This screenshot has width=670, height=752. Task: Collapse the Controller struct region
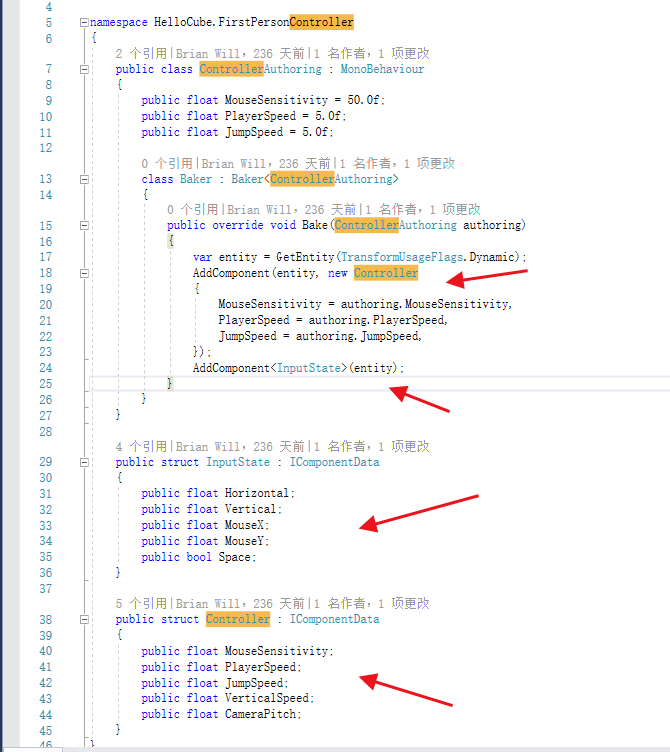click(84, 619)
